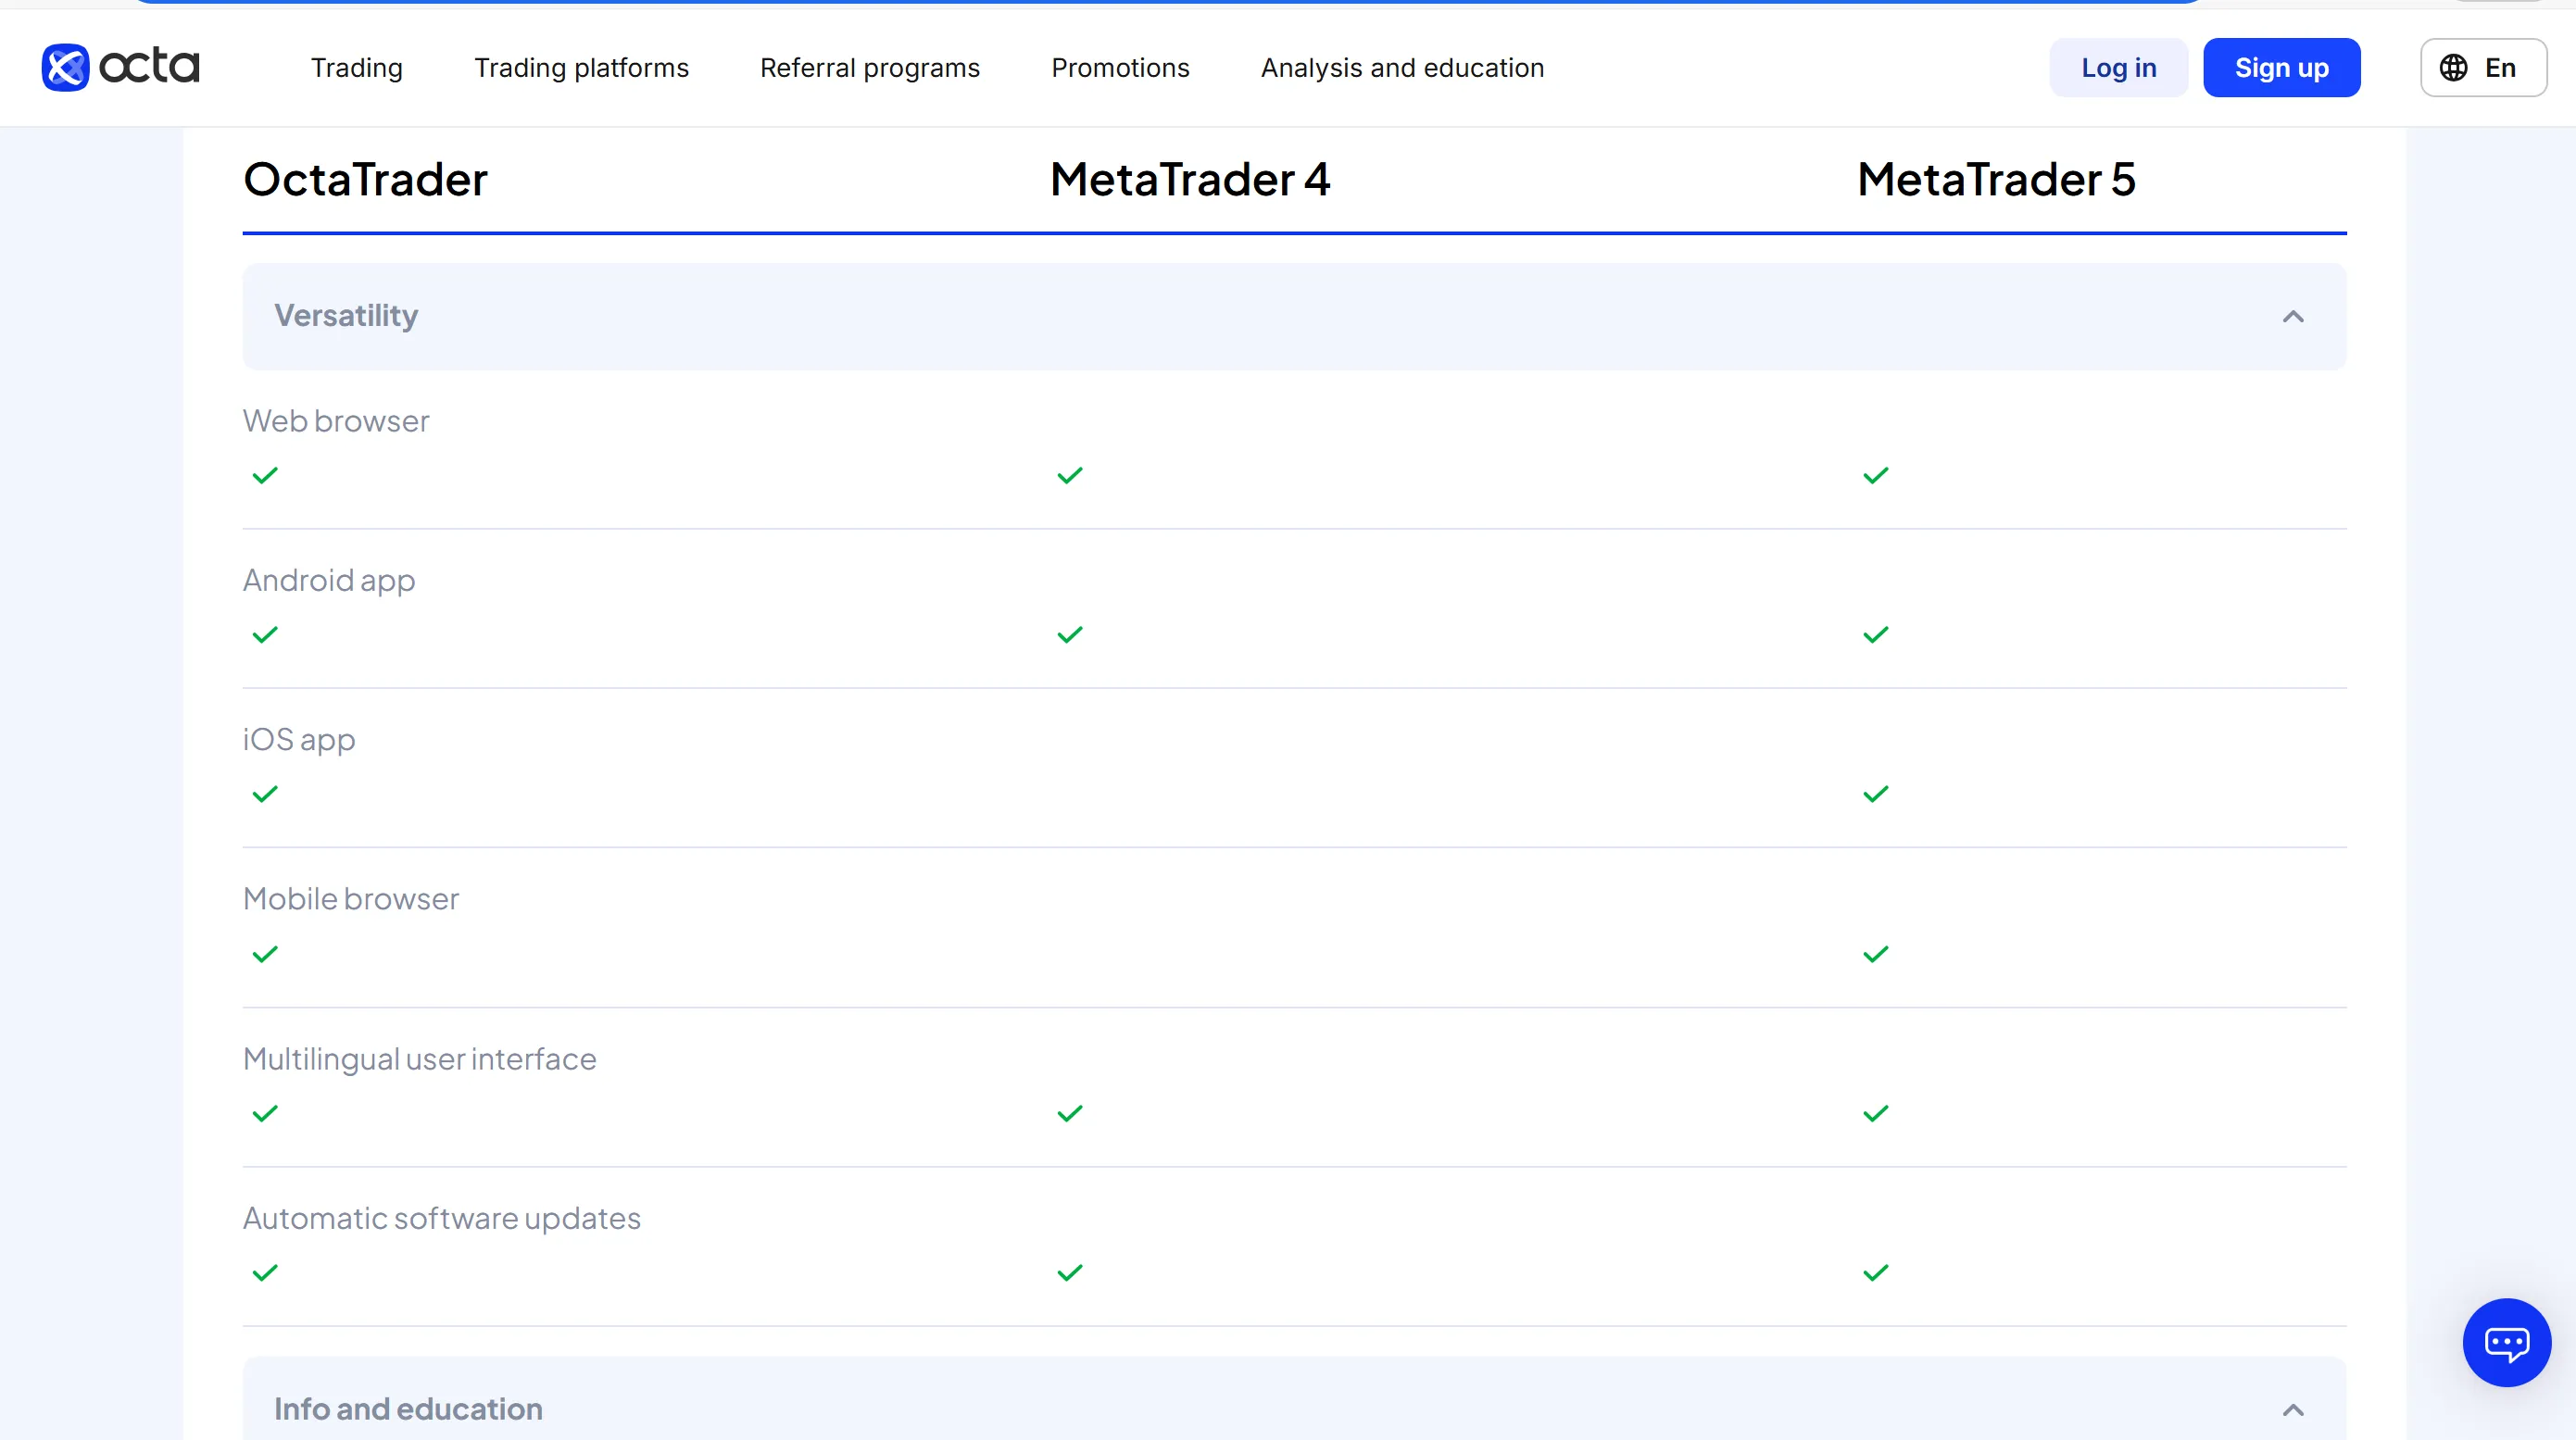
Task: Click OctaTrader Automatic software updates checkmark
Action: [x=265, y=1273]
